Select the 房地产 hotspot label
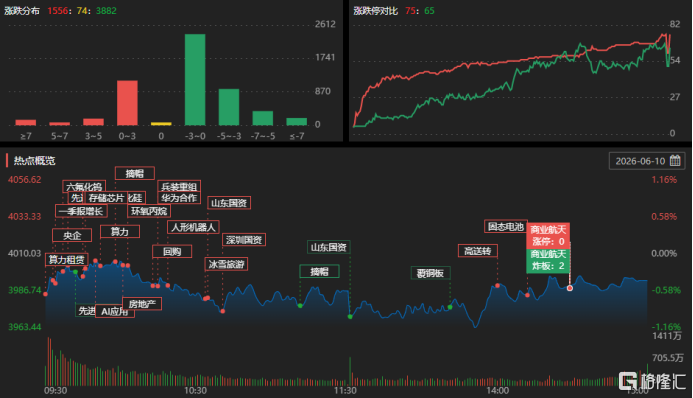The image size is (693, 398). pos(142,304)
